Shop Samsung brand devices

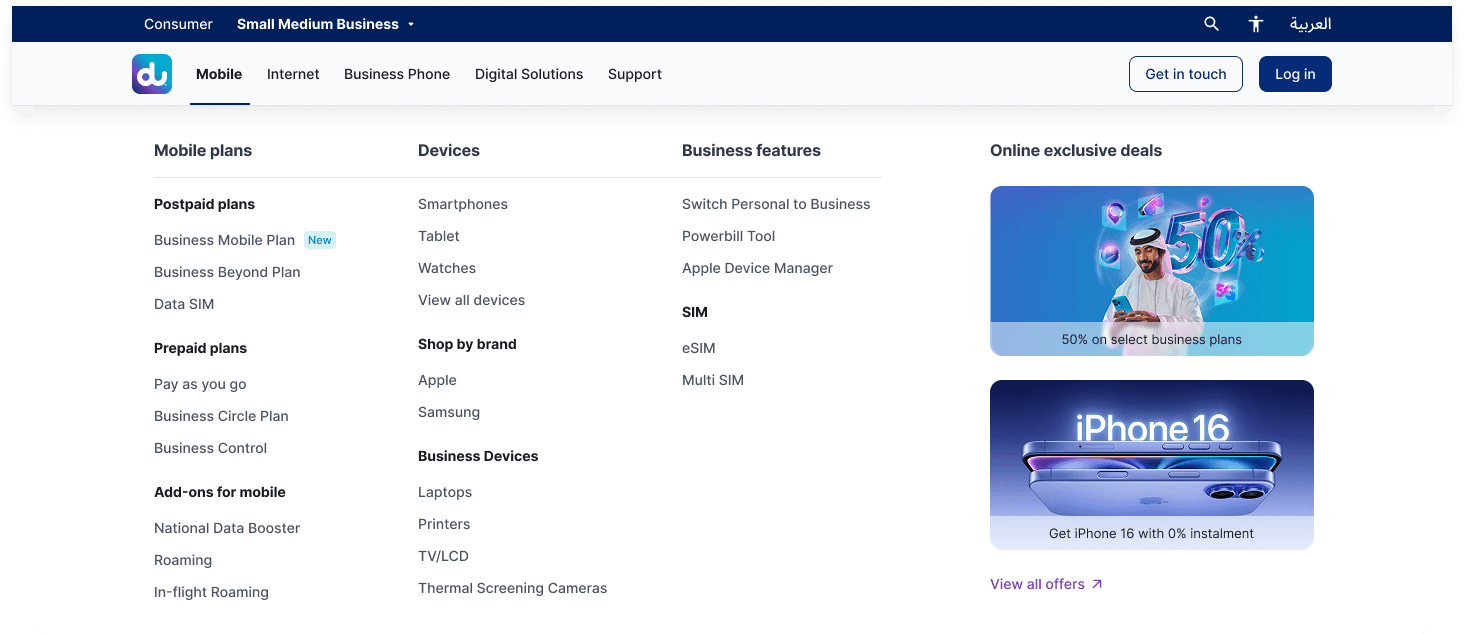[x=449, y=412]
